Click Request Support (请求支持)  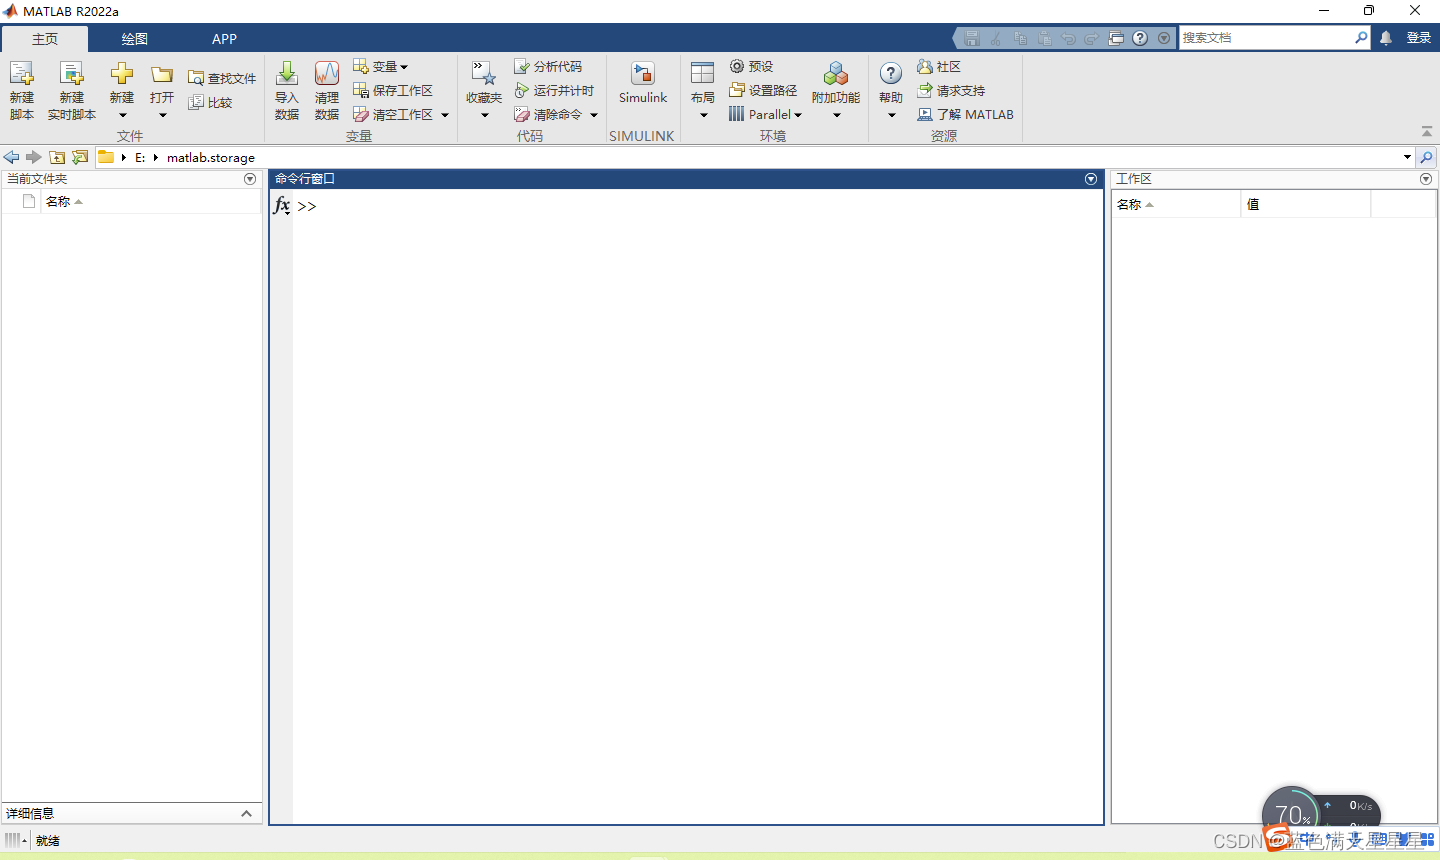tap(951, 90)
